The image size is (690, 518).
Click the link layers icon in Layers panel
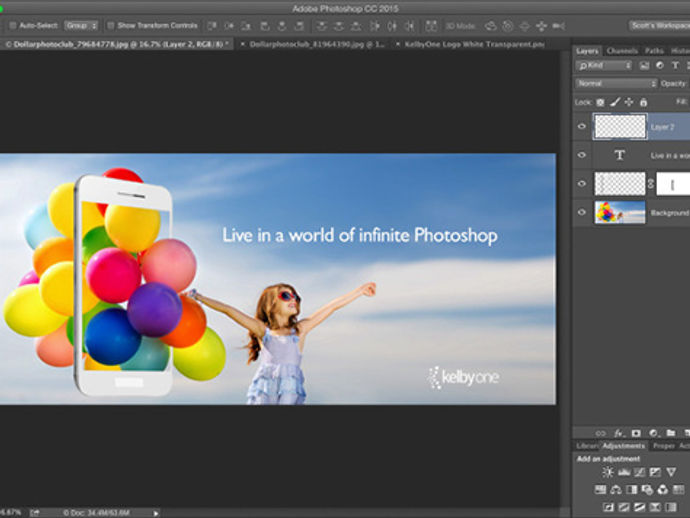coord(600,434)
